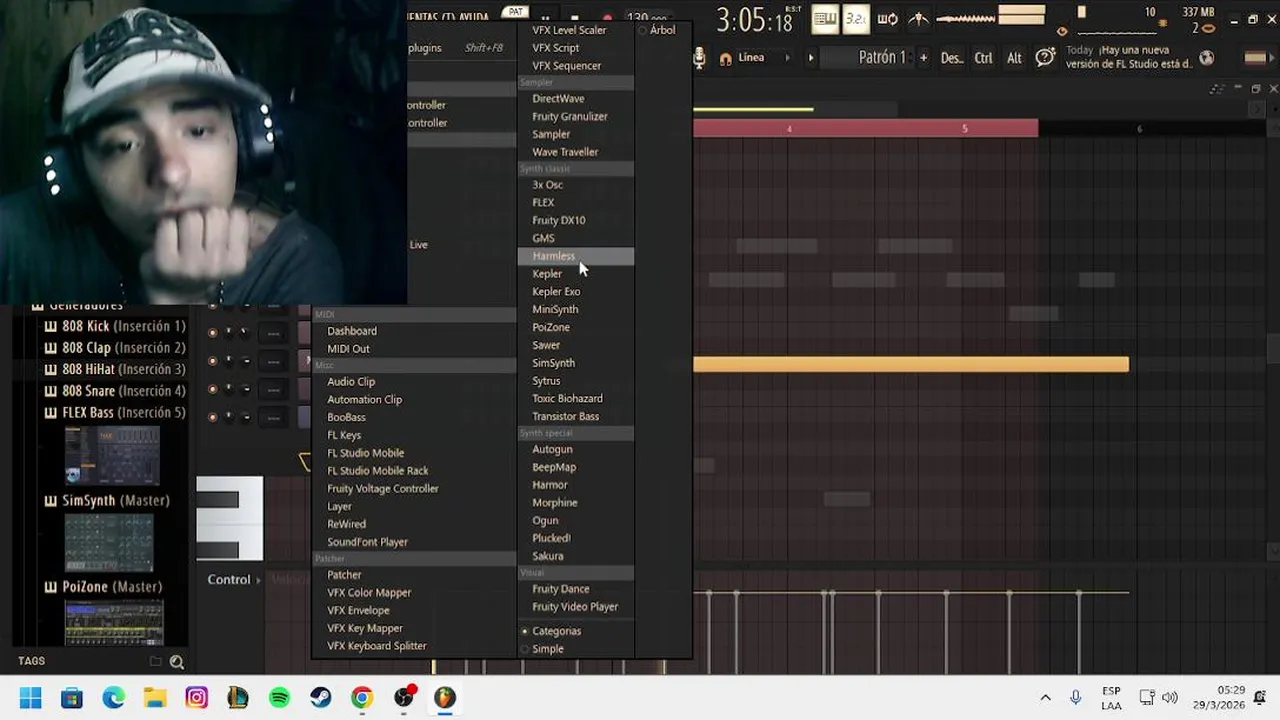The height and width of the screenshot is (720, 1280).
Task: Open Steam from the taskbar
Action: pos(320,698)
